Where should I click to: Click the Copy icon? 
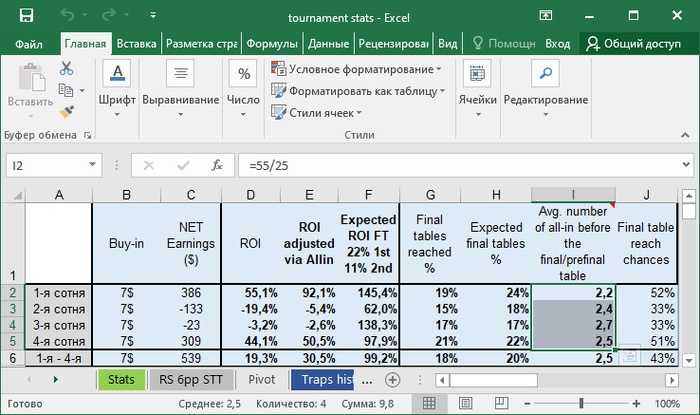pos(66,90)
